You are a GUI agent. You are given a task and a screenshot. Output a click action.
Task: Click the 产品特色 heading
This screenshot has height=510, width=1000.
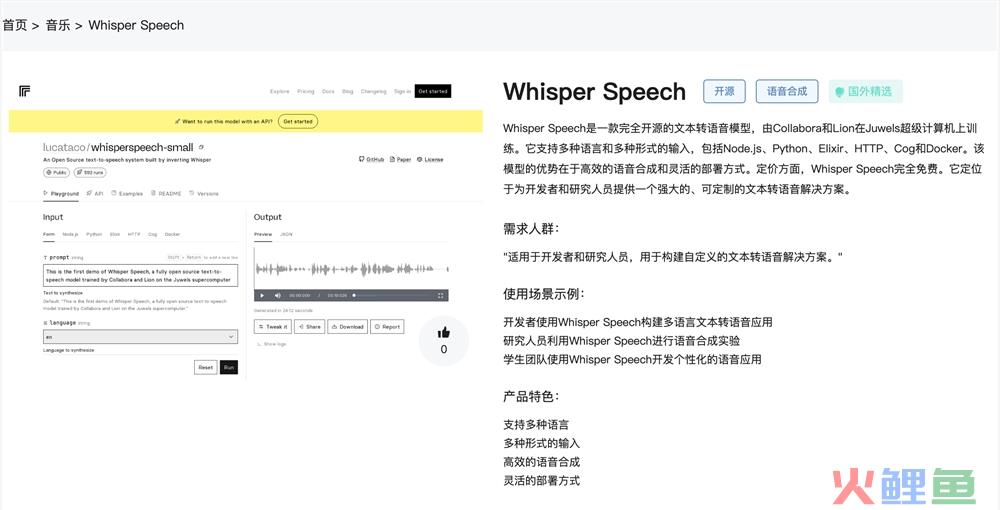531,397
